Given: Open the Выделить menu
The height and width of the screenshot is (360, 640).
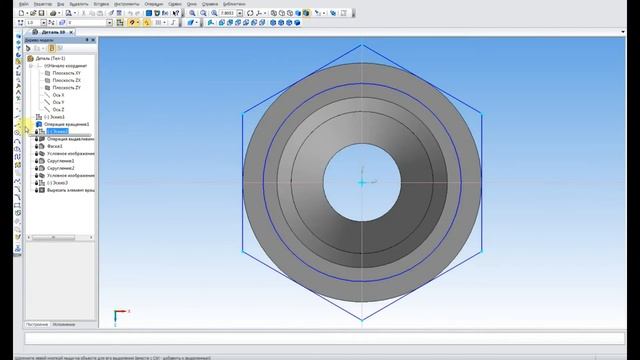Looking at the screenshot, I should point(78,4).
